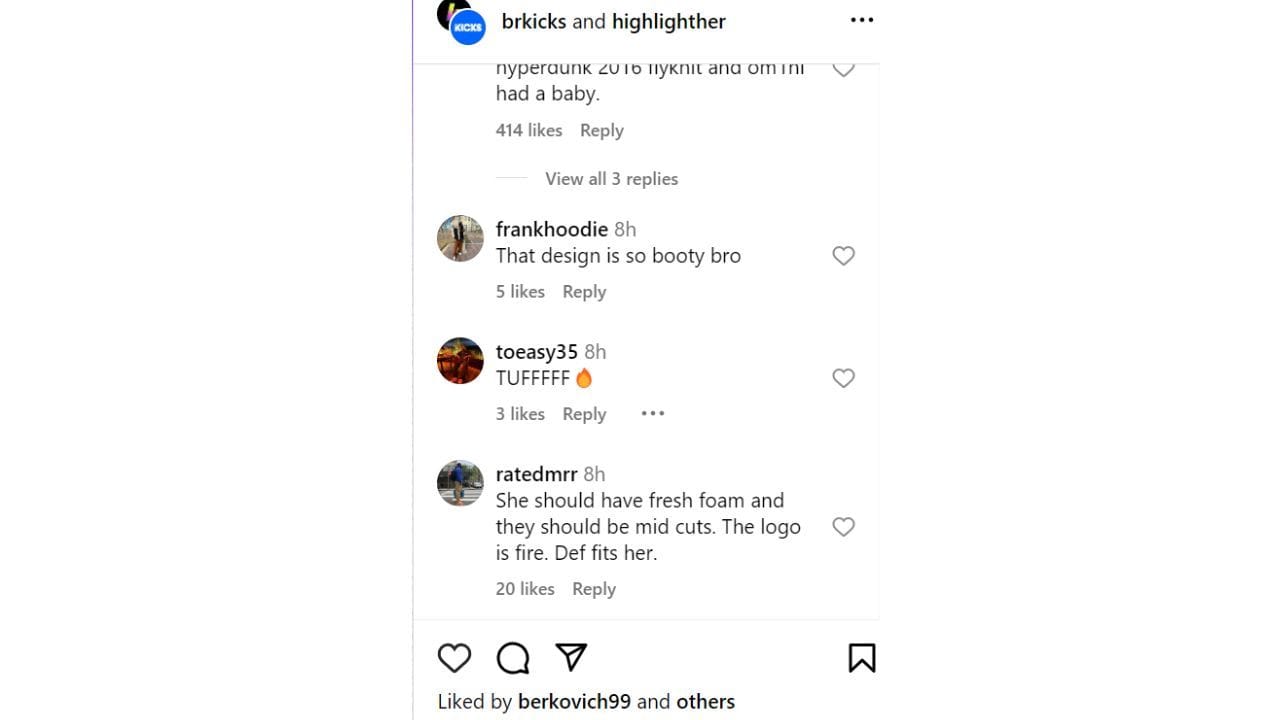Viewport: 1280px width, 720px height.
Task: Reply to frankhoodie's comment
Action: 584,291
